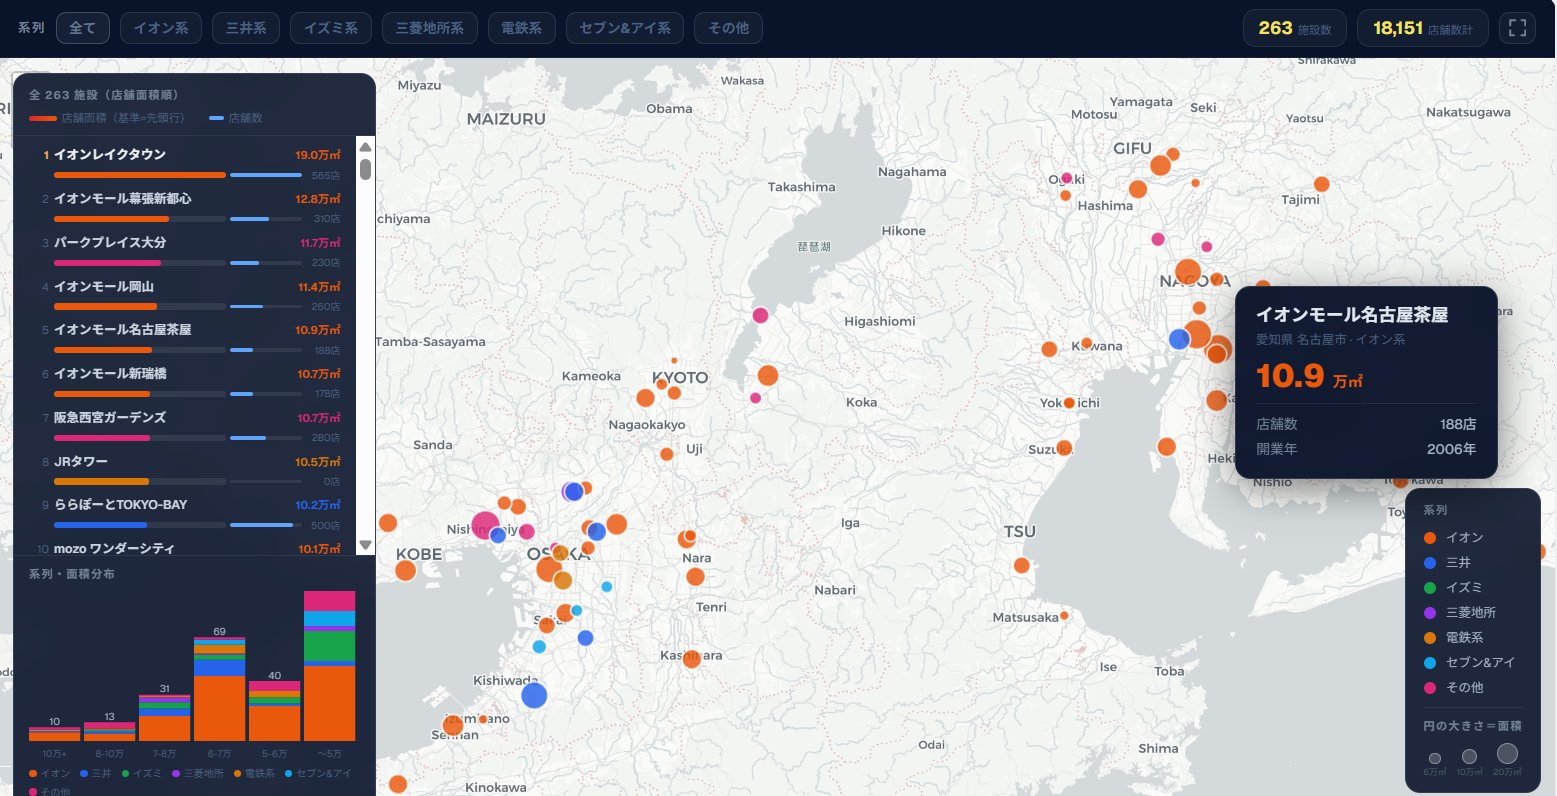Click 三井 in the bar chart legend
Screen dimensions: 1557x796
[95, 773]
